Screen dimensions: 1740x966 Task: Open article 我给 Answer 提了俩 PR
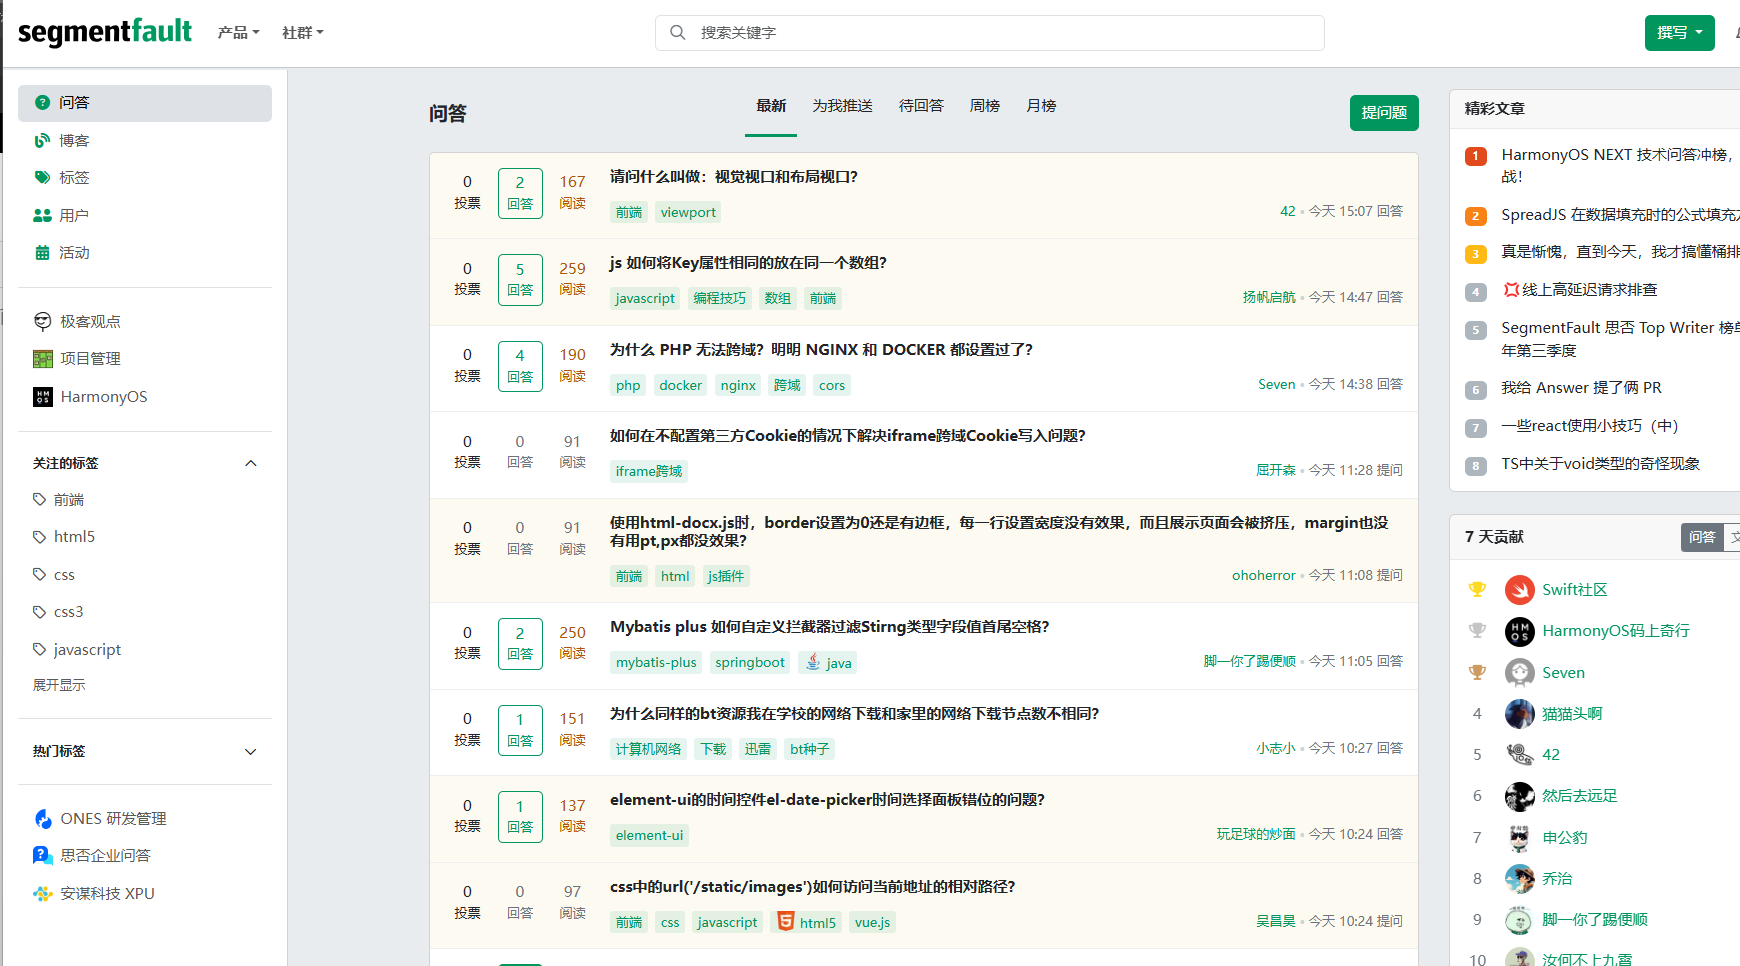pyautogui.click(x=1581, y=388)
